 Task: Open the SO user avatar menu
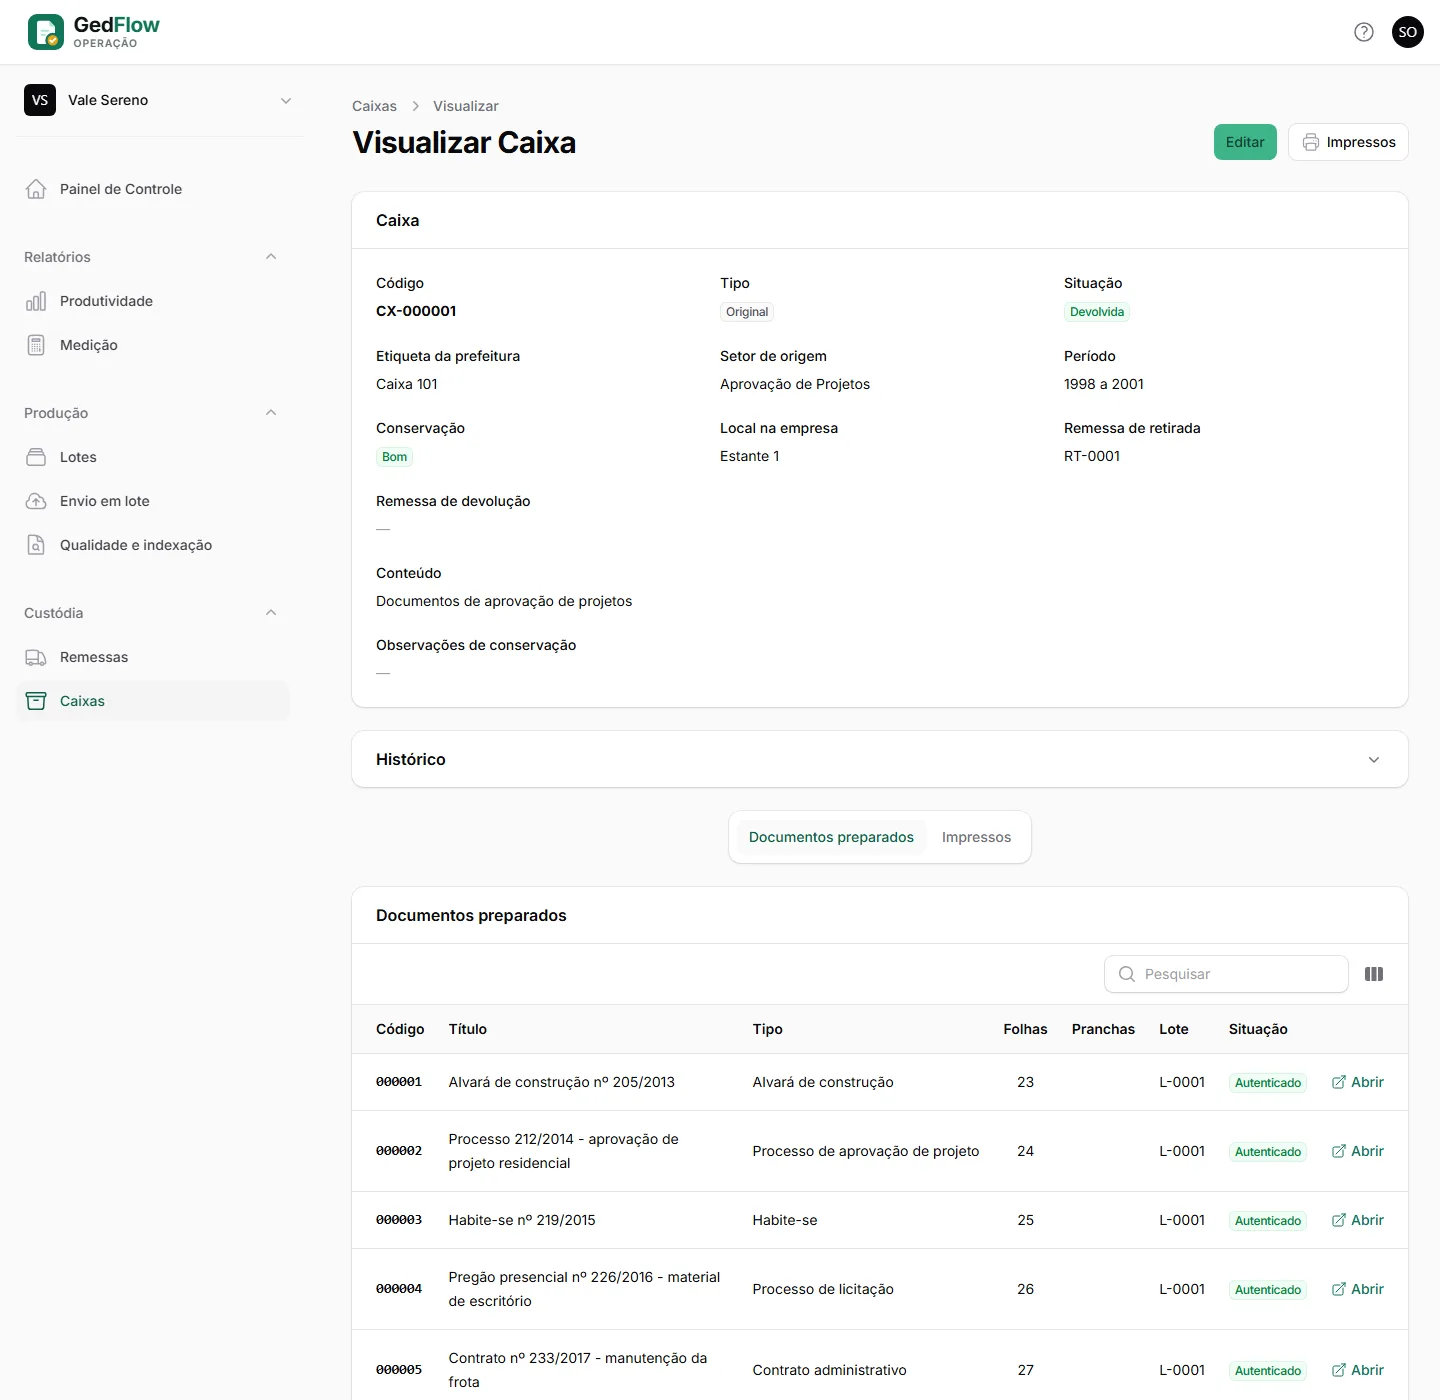tap(1408, 32)
